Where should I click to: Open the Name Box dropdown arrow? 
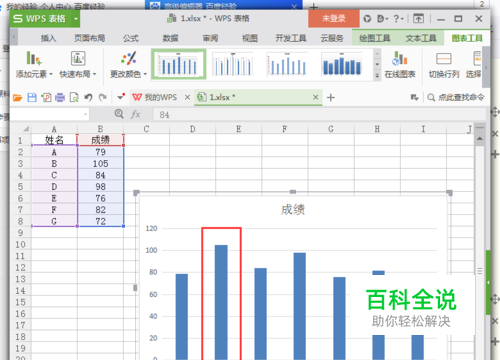(x=86, y=115)
